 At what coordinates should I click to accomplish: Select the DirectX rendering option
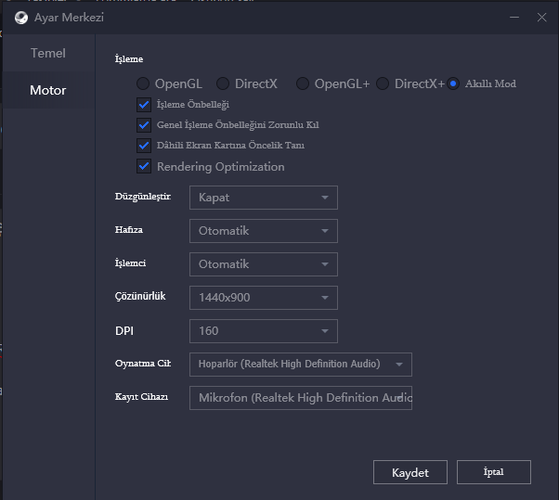pyautogui.click(x=223, y=84)
